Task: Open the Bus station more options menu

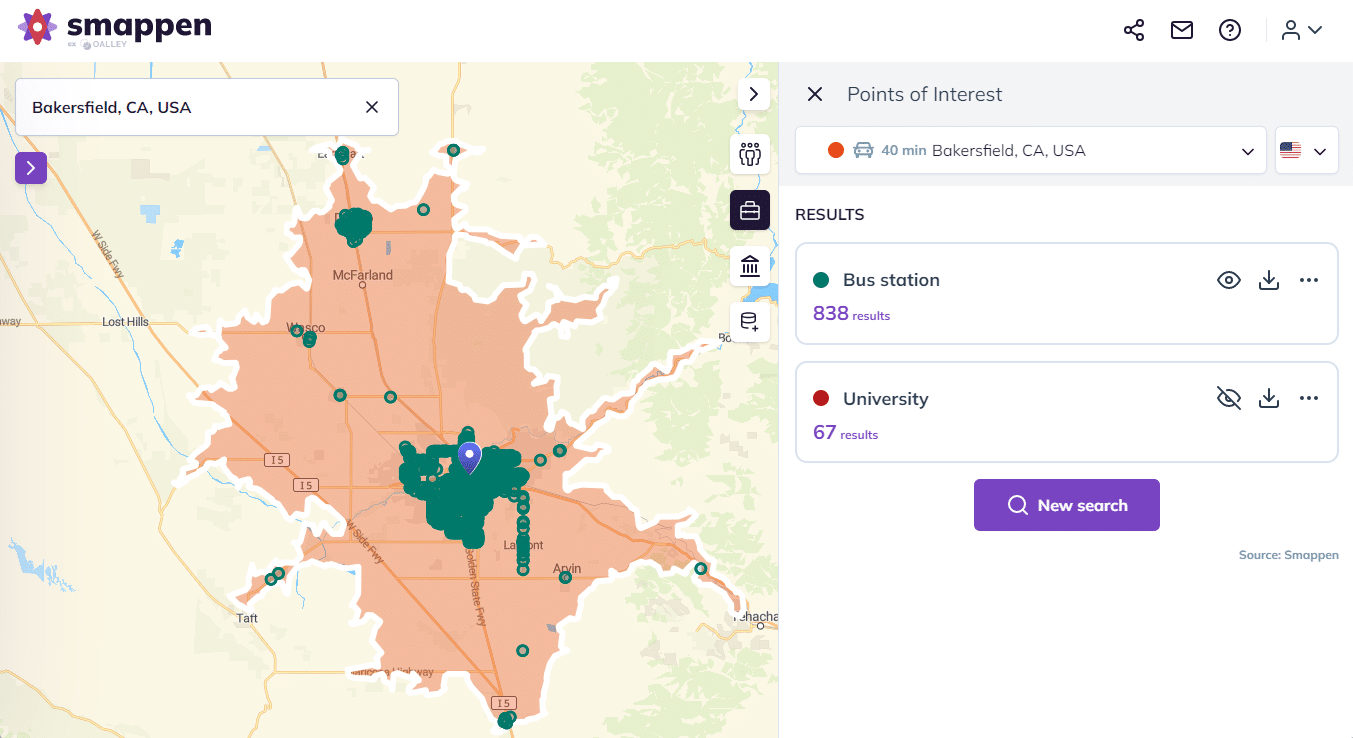Action: pyautogui.click(x=1309, y=280)
